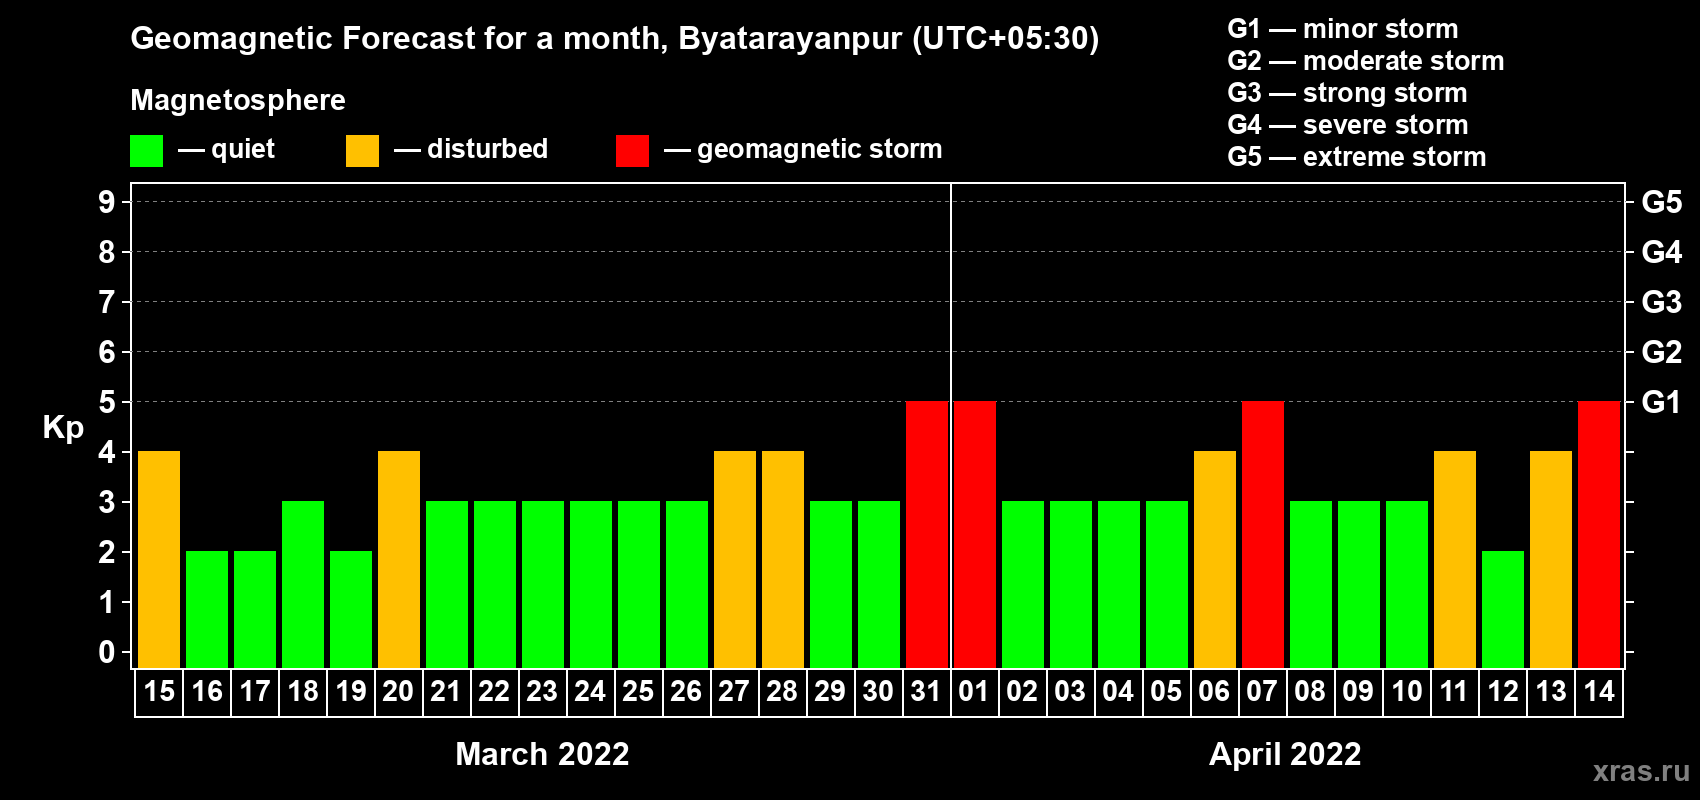Click the 'G3 — strong storm' legend line
Image resolution: width=1700 pixels, height=800 pixels.
tap(1348, 93)
